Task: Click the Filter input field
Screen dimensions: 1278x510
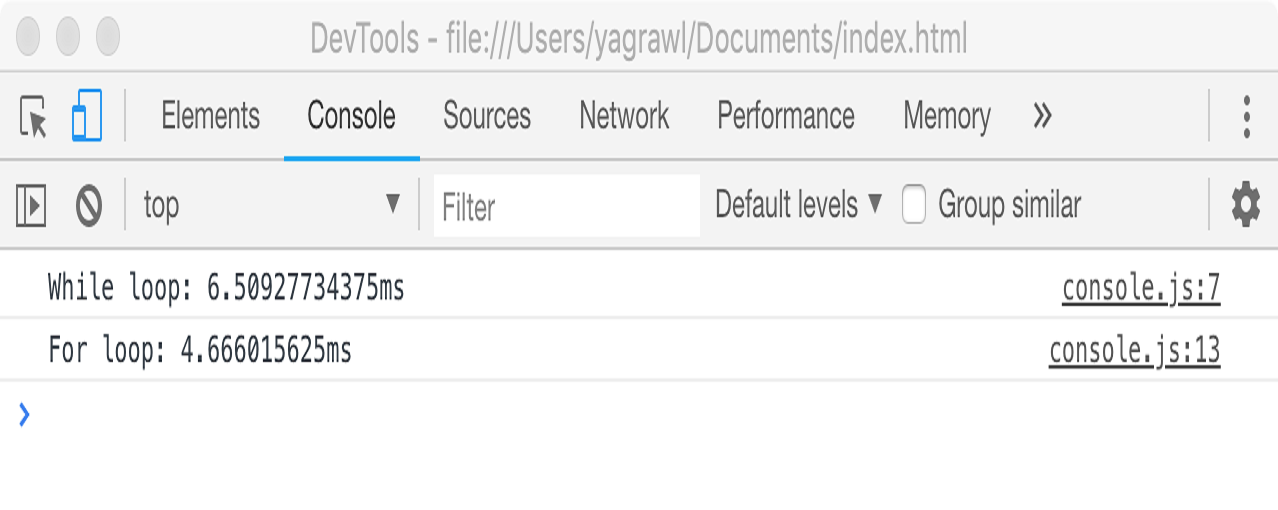Action: click(566, 207)
